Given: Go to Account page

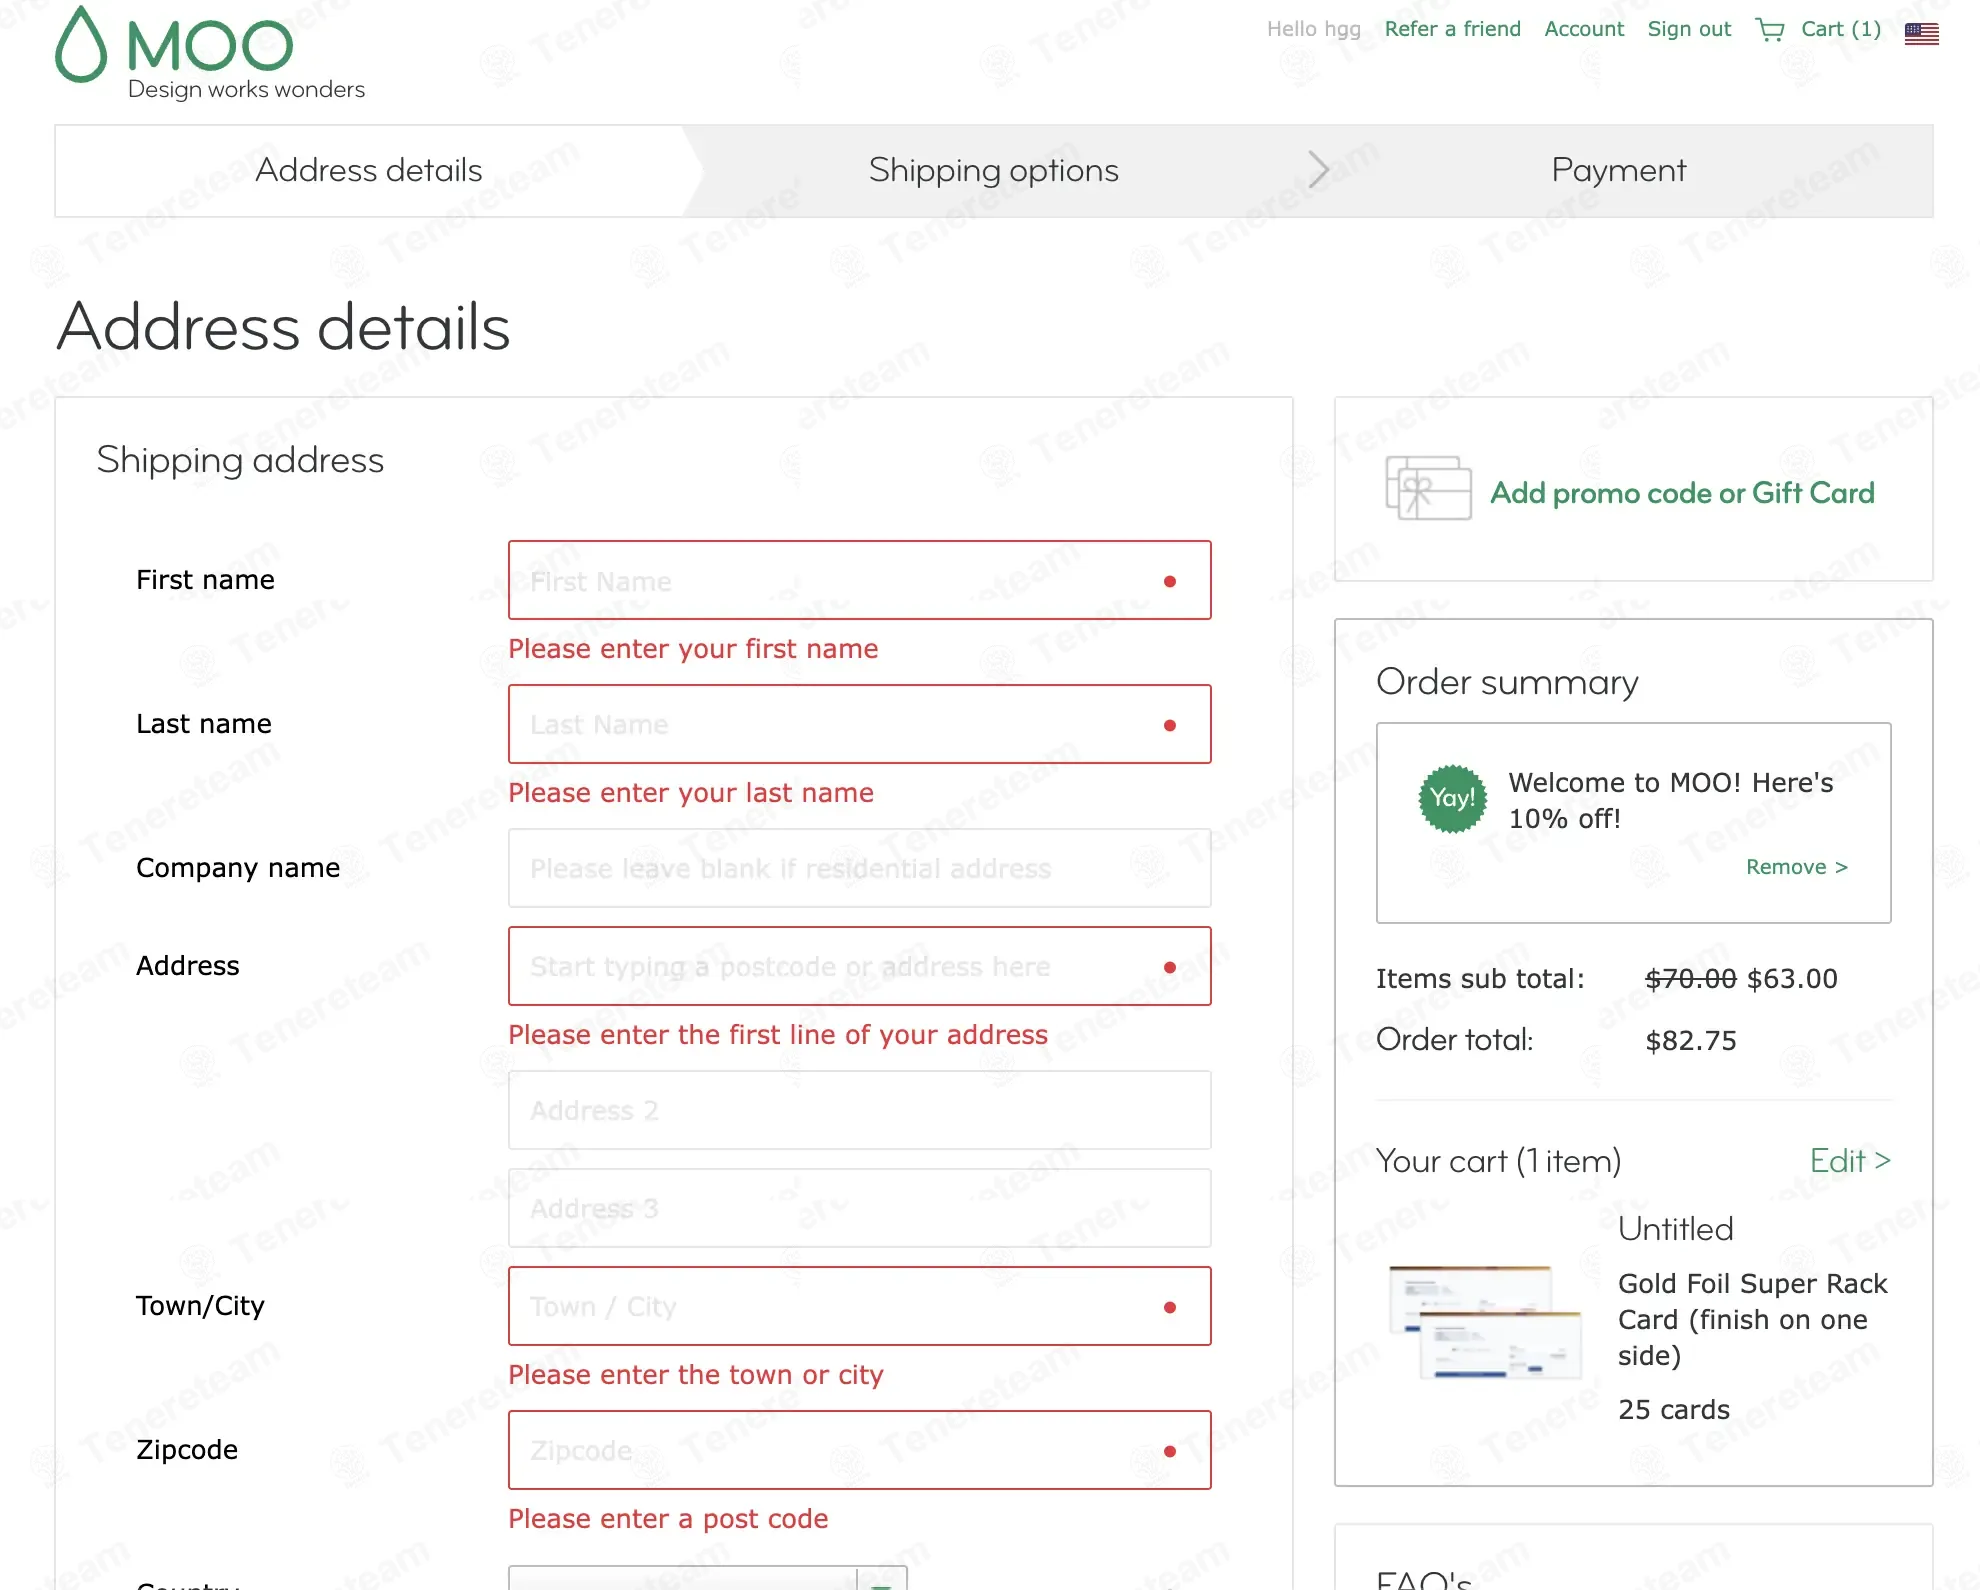Looking at the screenshot, I should point(1584,29).
